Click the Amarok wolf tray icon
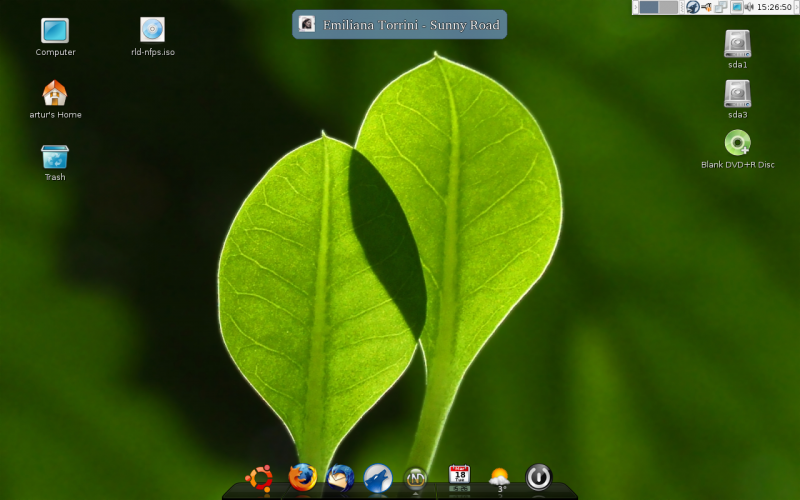Viewport: 800px width, 500px height. (x=693, y=7)
